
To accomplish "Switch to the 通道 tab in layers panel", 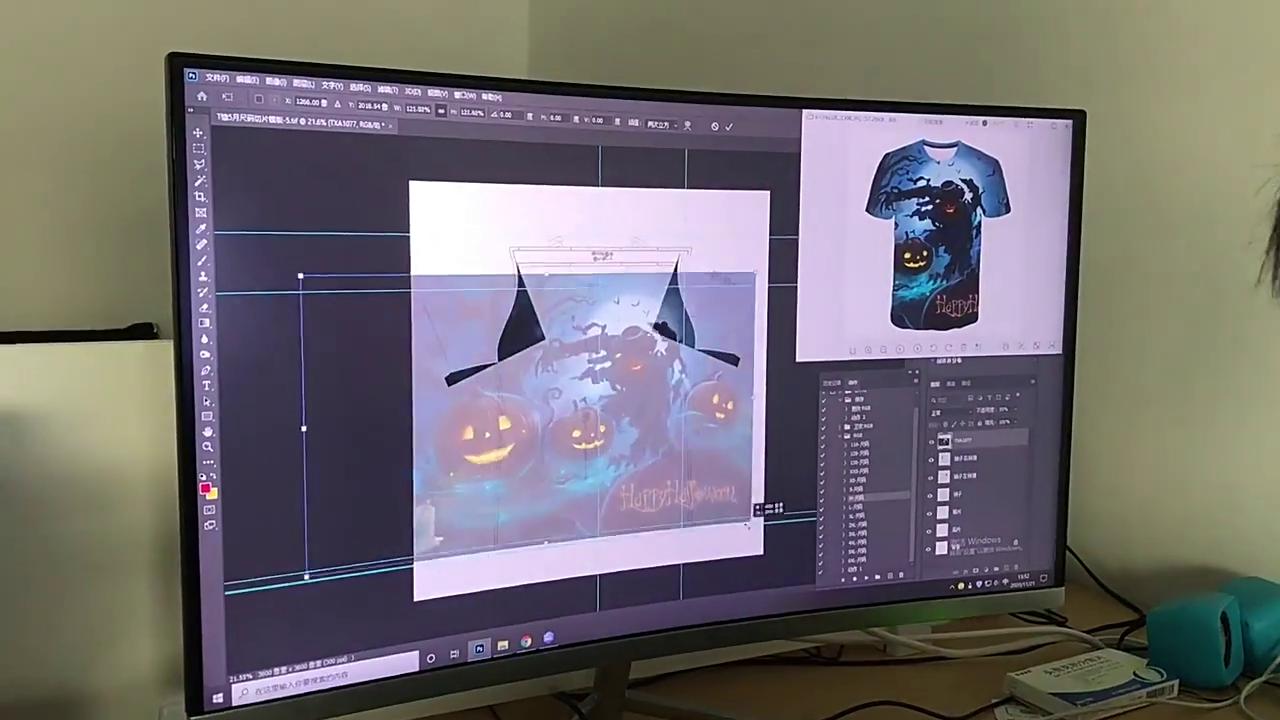I will pos(951,383).
